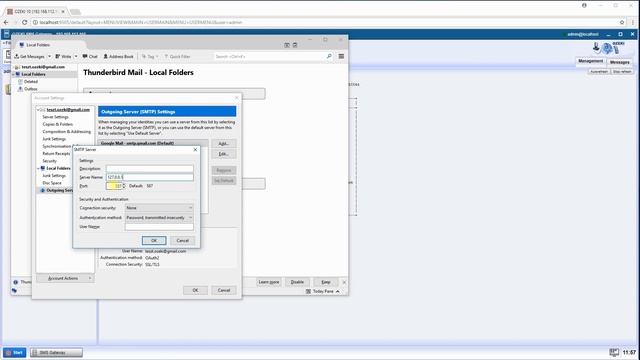Click in the Server Name field

[150, 177]
